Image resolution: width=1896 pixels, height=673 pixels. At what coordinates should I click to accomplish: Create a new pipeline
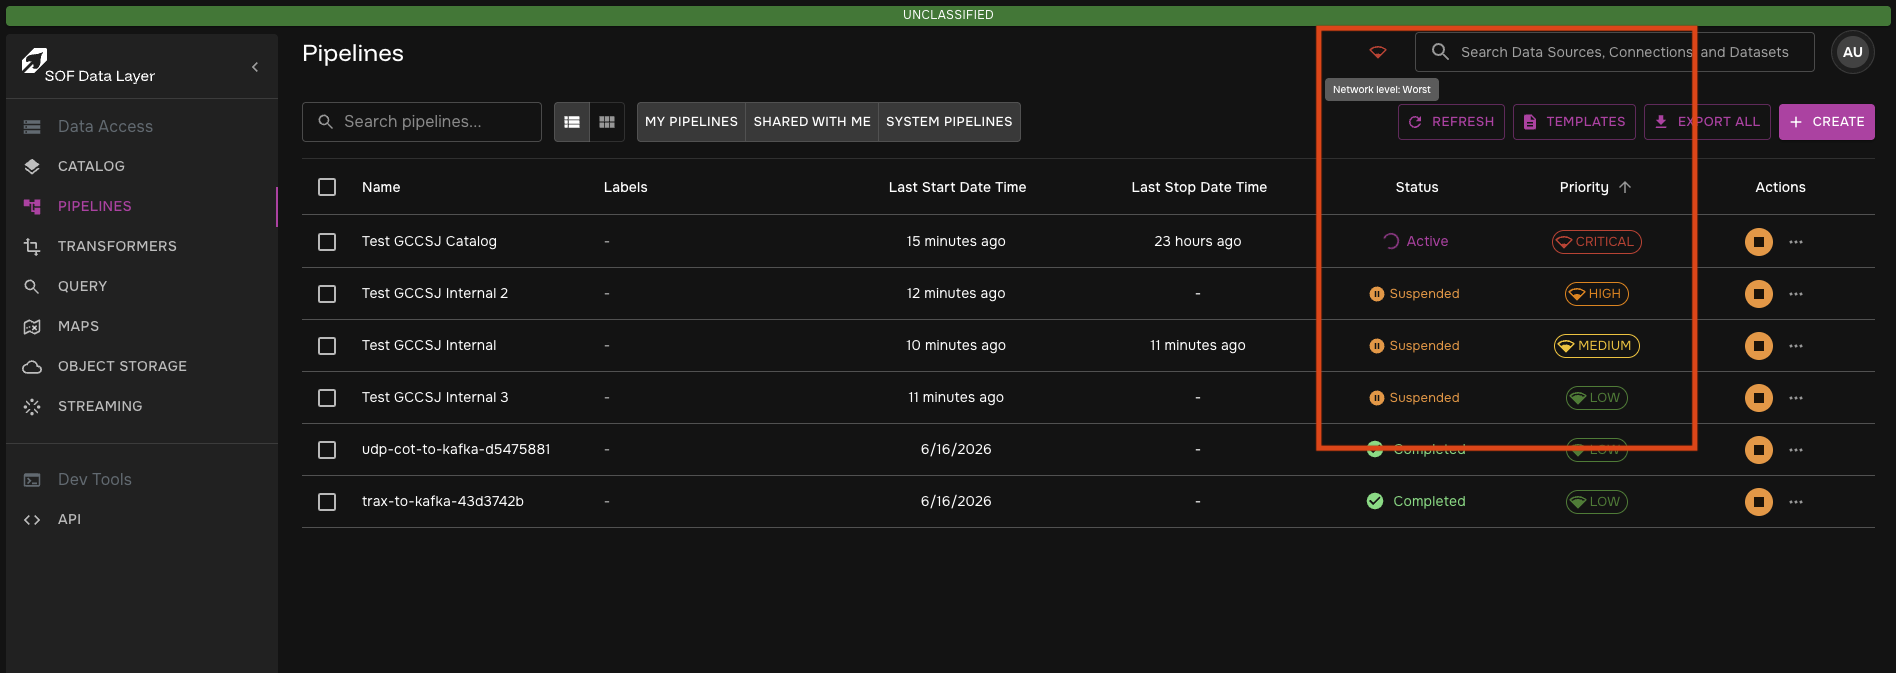[1826, 121]
